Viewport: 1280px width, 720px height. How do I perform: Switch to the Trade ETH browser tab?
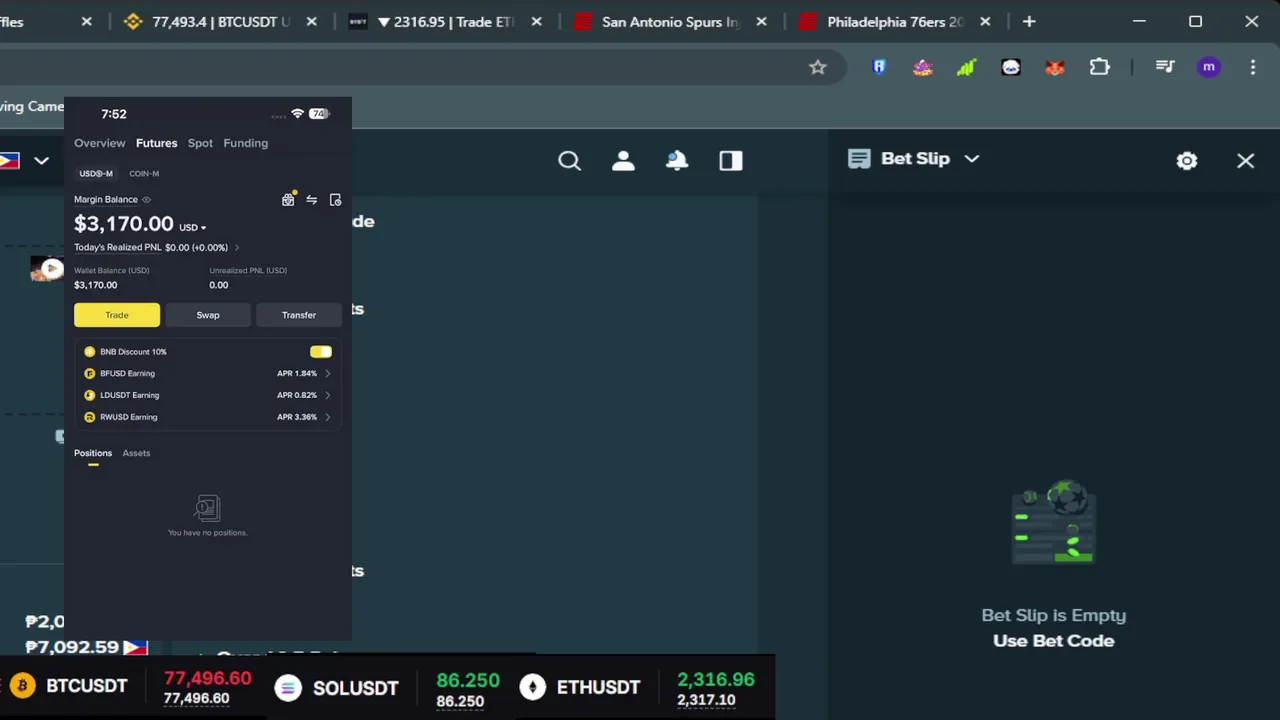(445, 22)
